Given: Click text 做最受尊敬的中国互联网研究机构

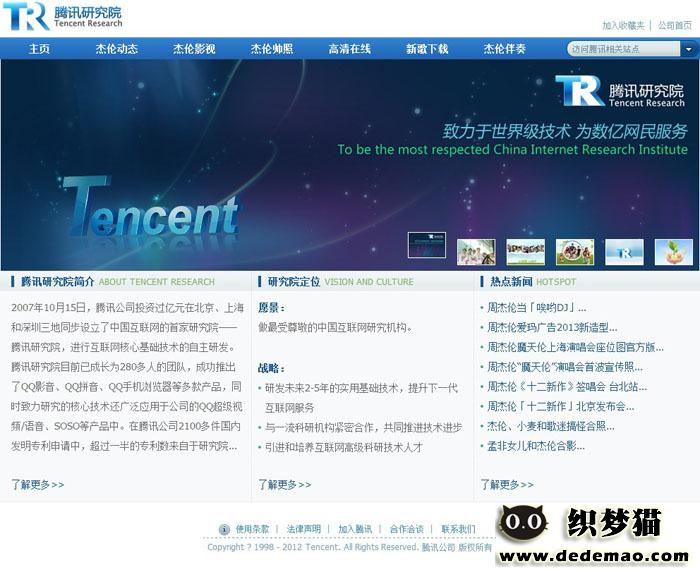Looking at the screenshot, I should click(335, 328).
